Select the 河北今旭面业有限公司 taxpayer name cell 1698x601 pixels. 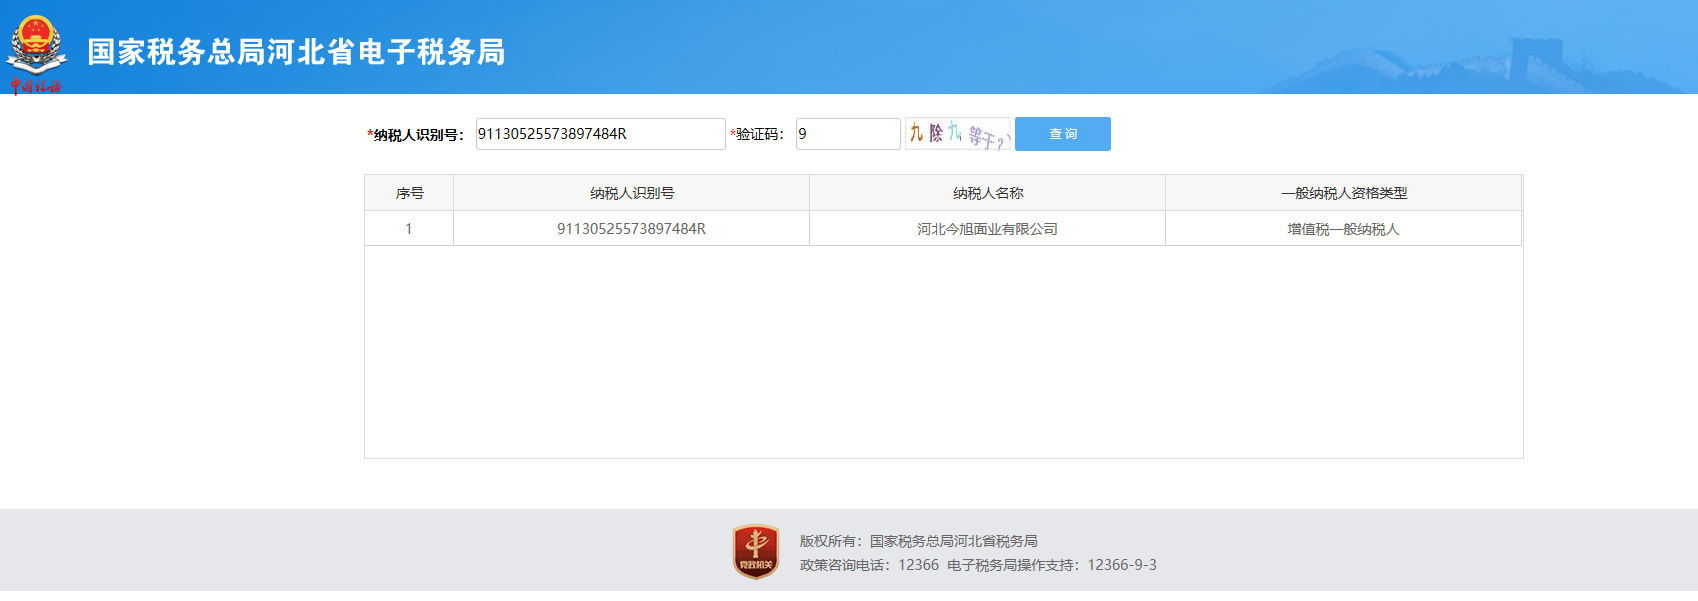(987, 229)
